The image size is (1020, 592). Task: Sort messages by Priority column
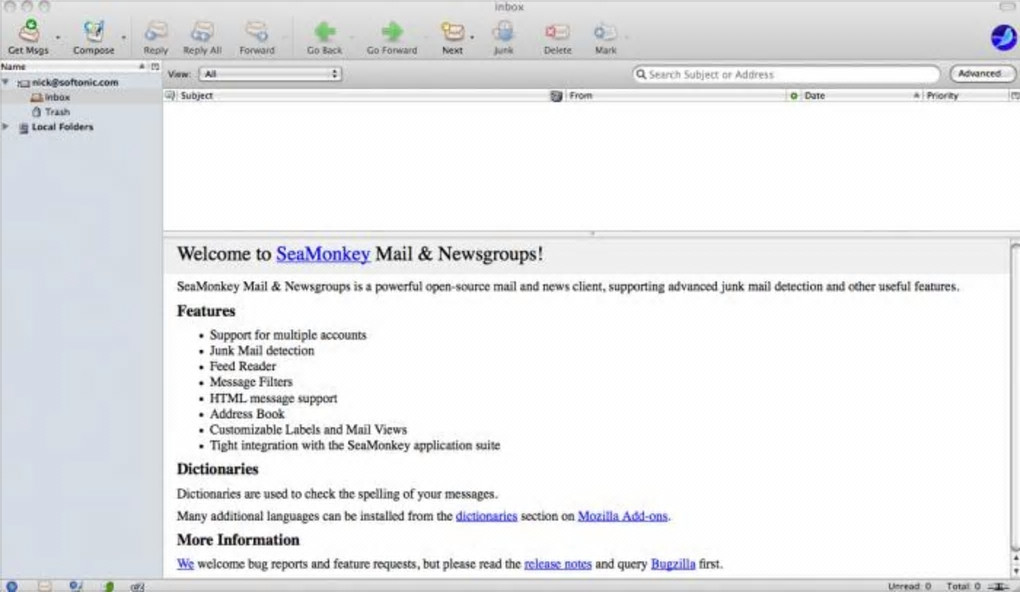(965, 96)
